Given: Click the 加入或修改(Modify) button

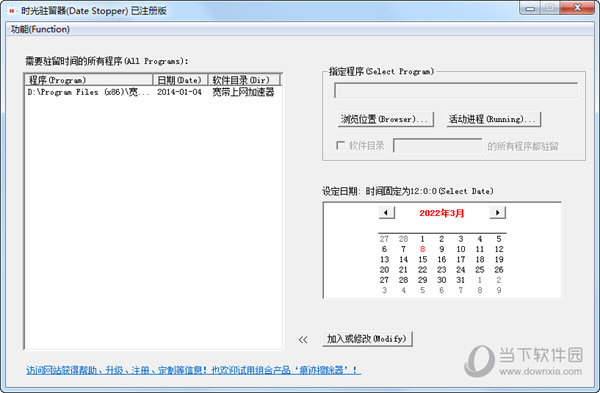Looking at the screenshot, I should [x=367, y=339].
